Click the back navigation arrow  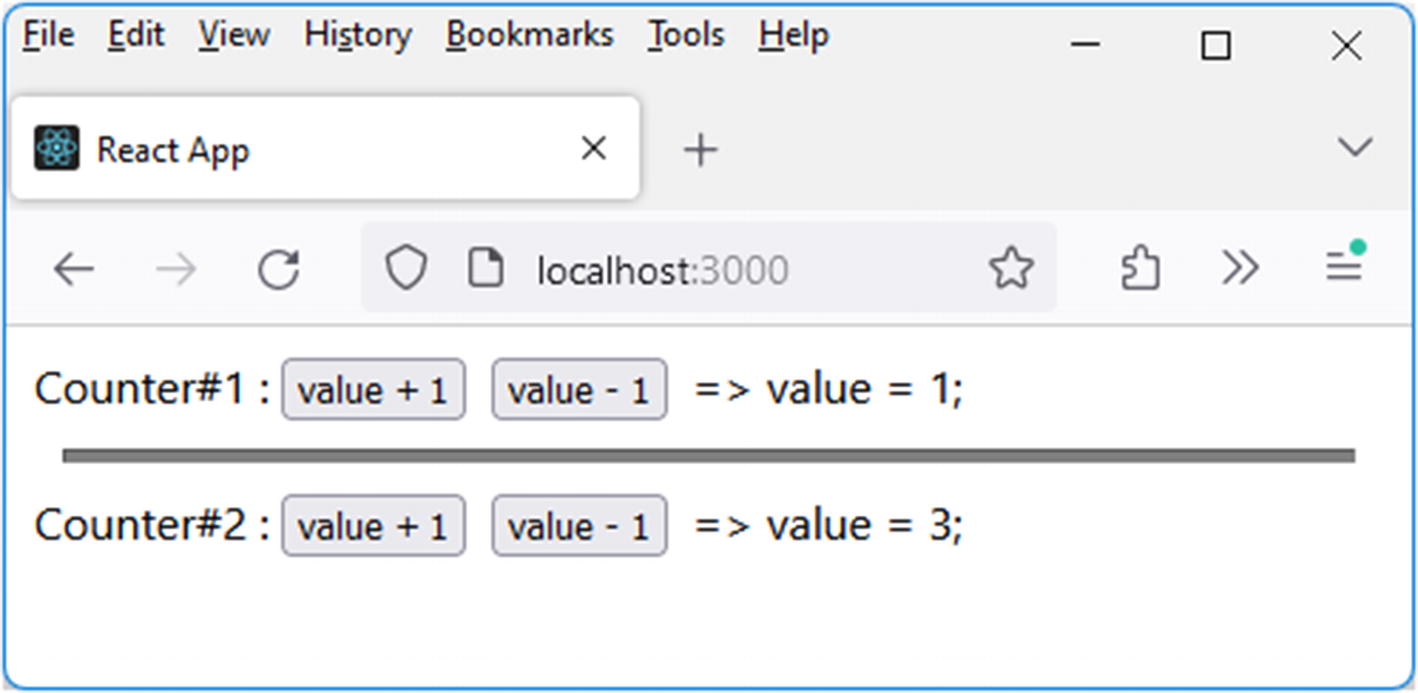point(73,269)
